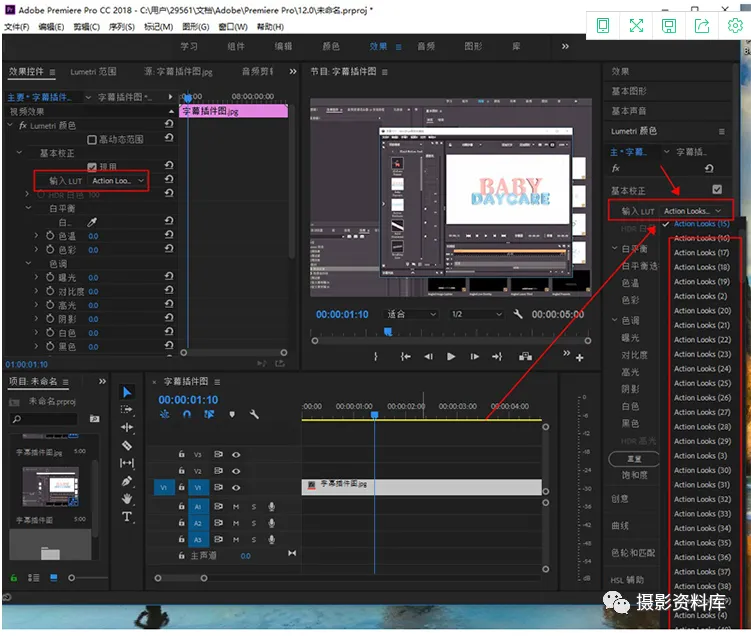Viewport: 751px width, 636px height.
Task: Open program monitor settings wrench
Action: 518,314
